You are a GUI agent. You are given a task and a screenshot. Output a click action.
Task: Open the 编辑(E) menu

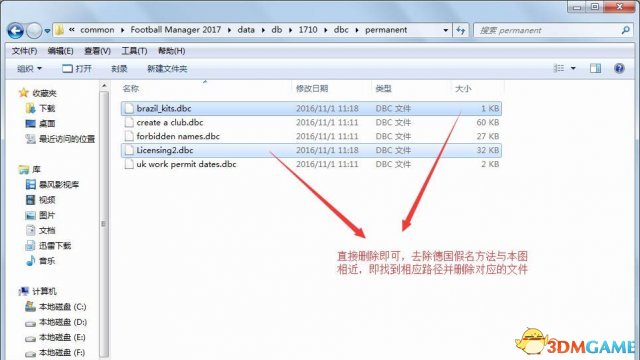click(60, 51)
